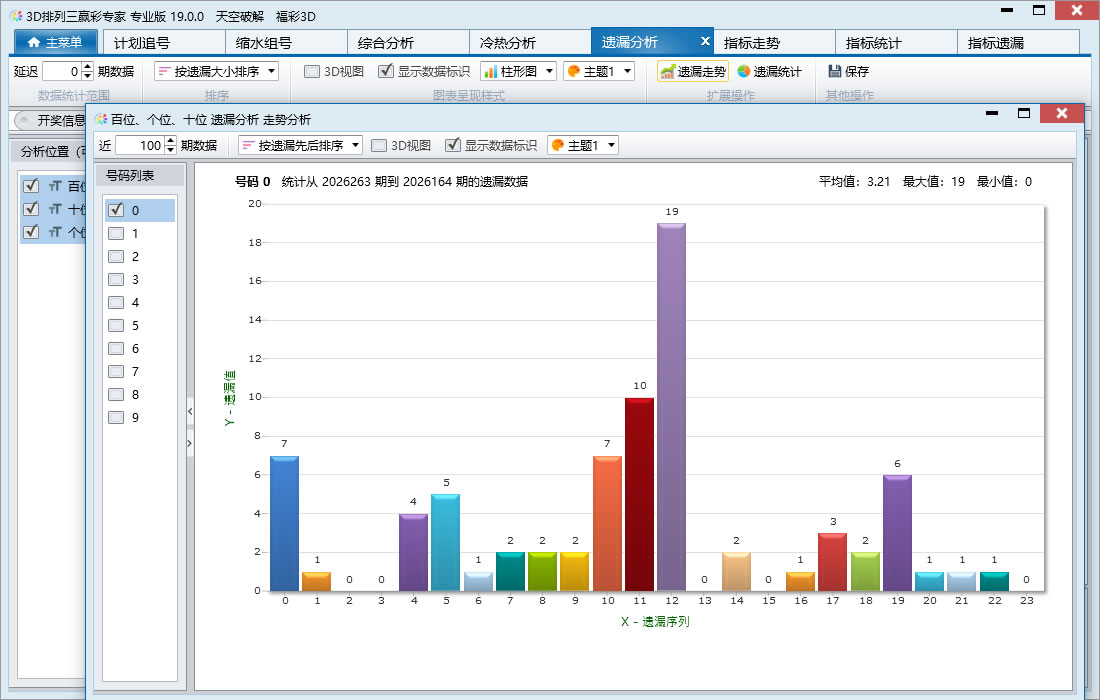Check number 5 in the number list
The width and height of the screenshot is (1100, 700).
pyautogui.click(x=116, y=325)
